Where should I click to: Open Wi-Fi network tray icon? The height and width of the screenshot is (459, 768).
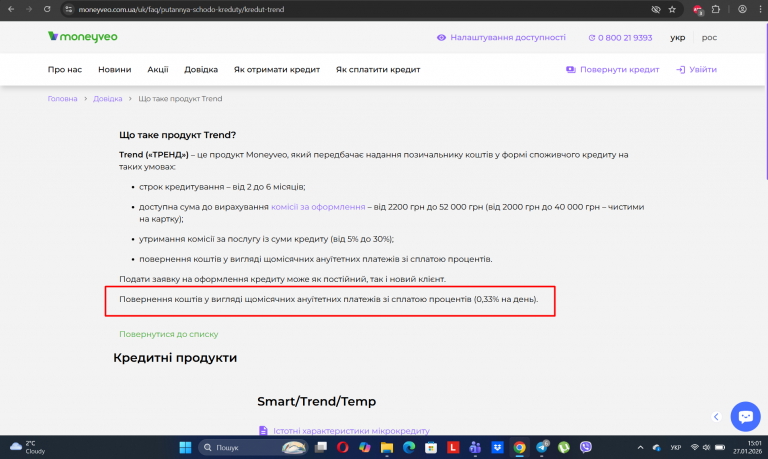(695, 447)
